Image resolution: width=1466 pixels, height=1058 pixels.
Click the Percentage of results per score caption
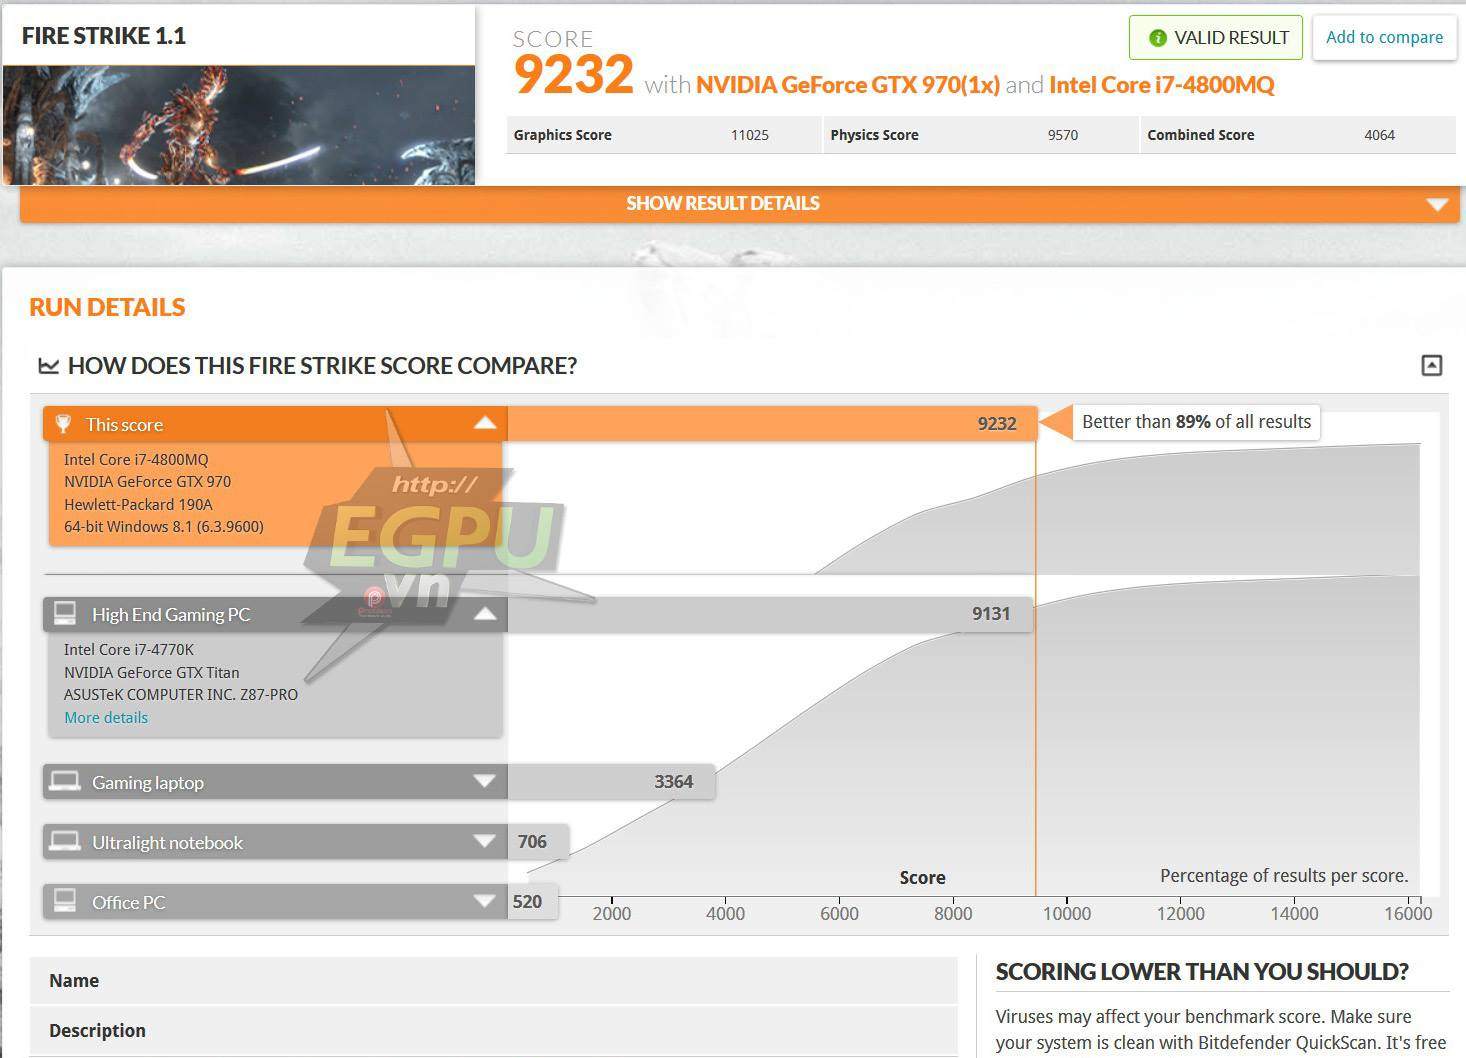[1284, 876]
